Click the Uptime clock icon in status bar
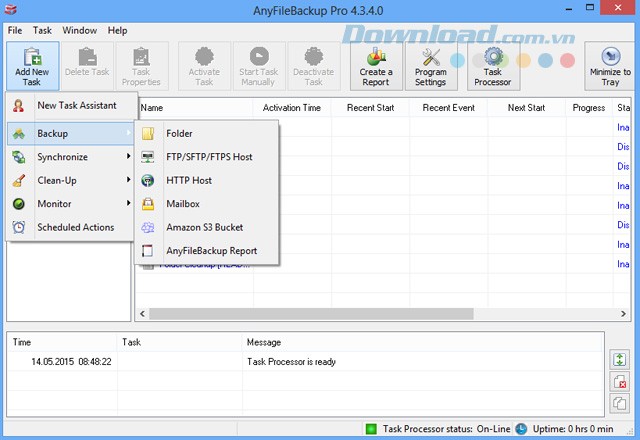640x440 pixels. pos(521,429)
